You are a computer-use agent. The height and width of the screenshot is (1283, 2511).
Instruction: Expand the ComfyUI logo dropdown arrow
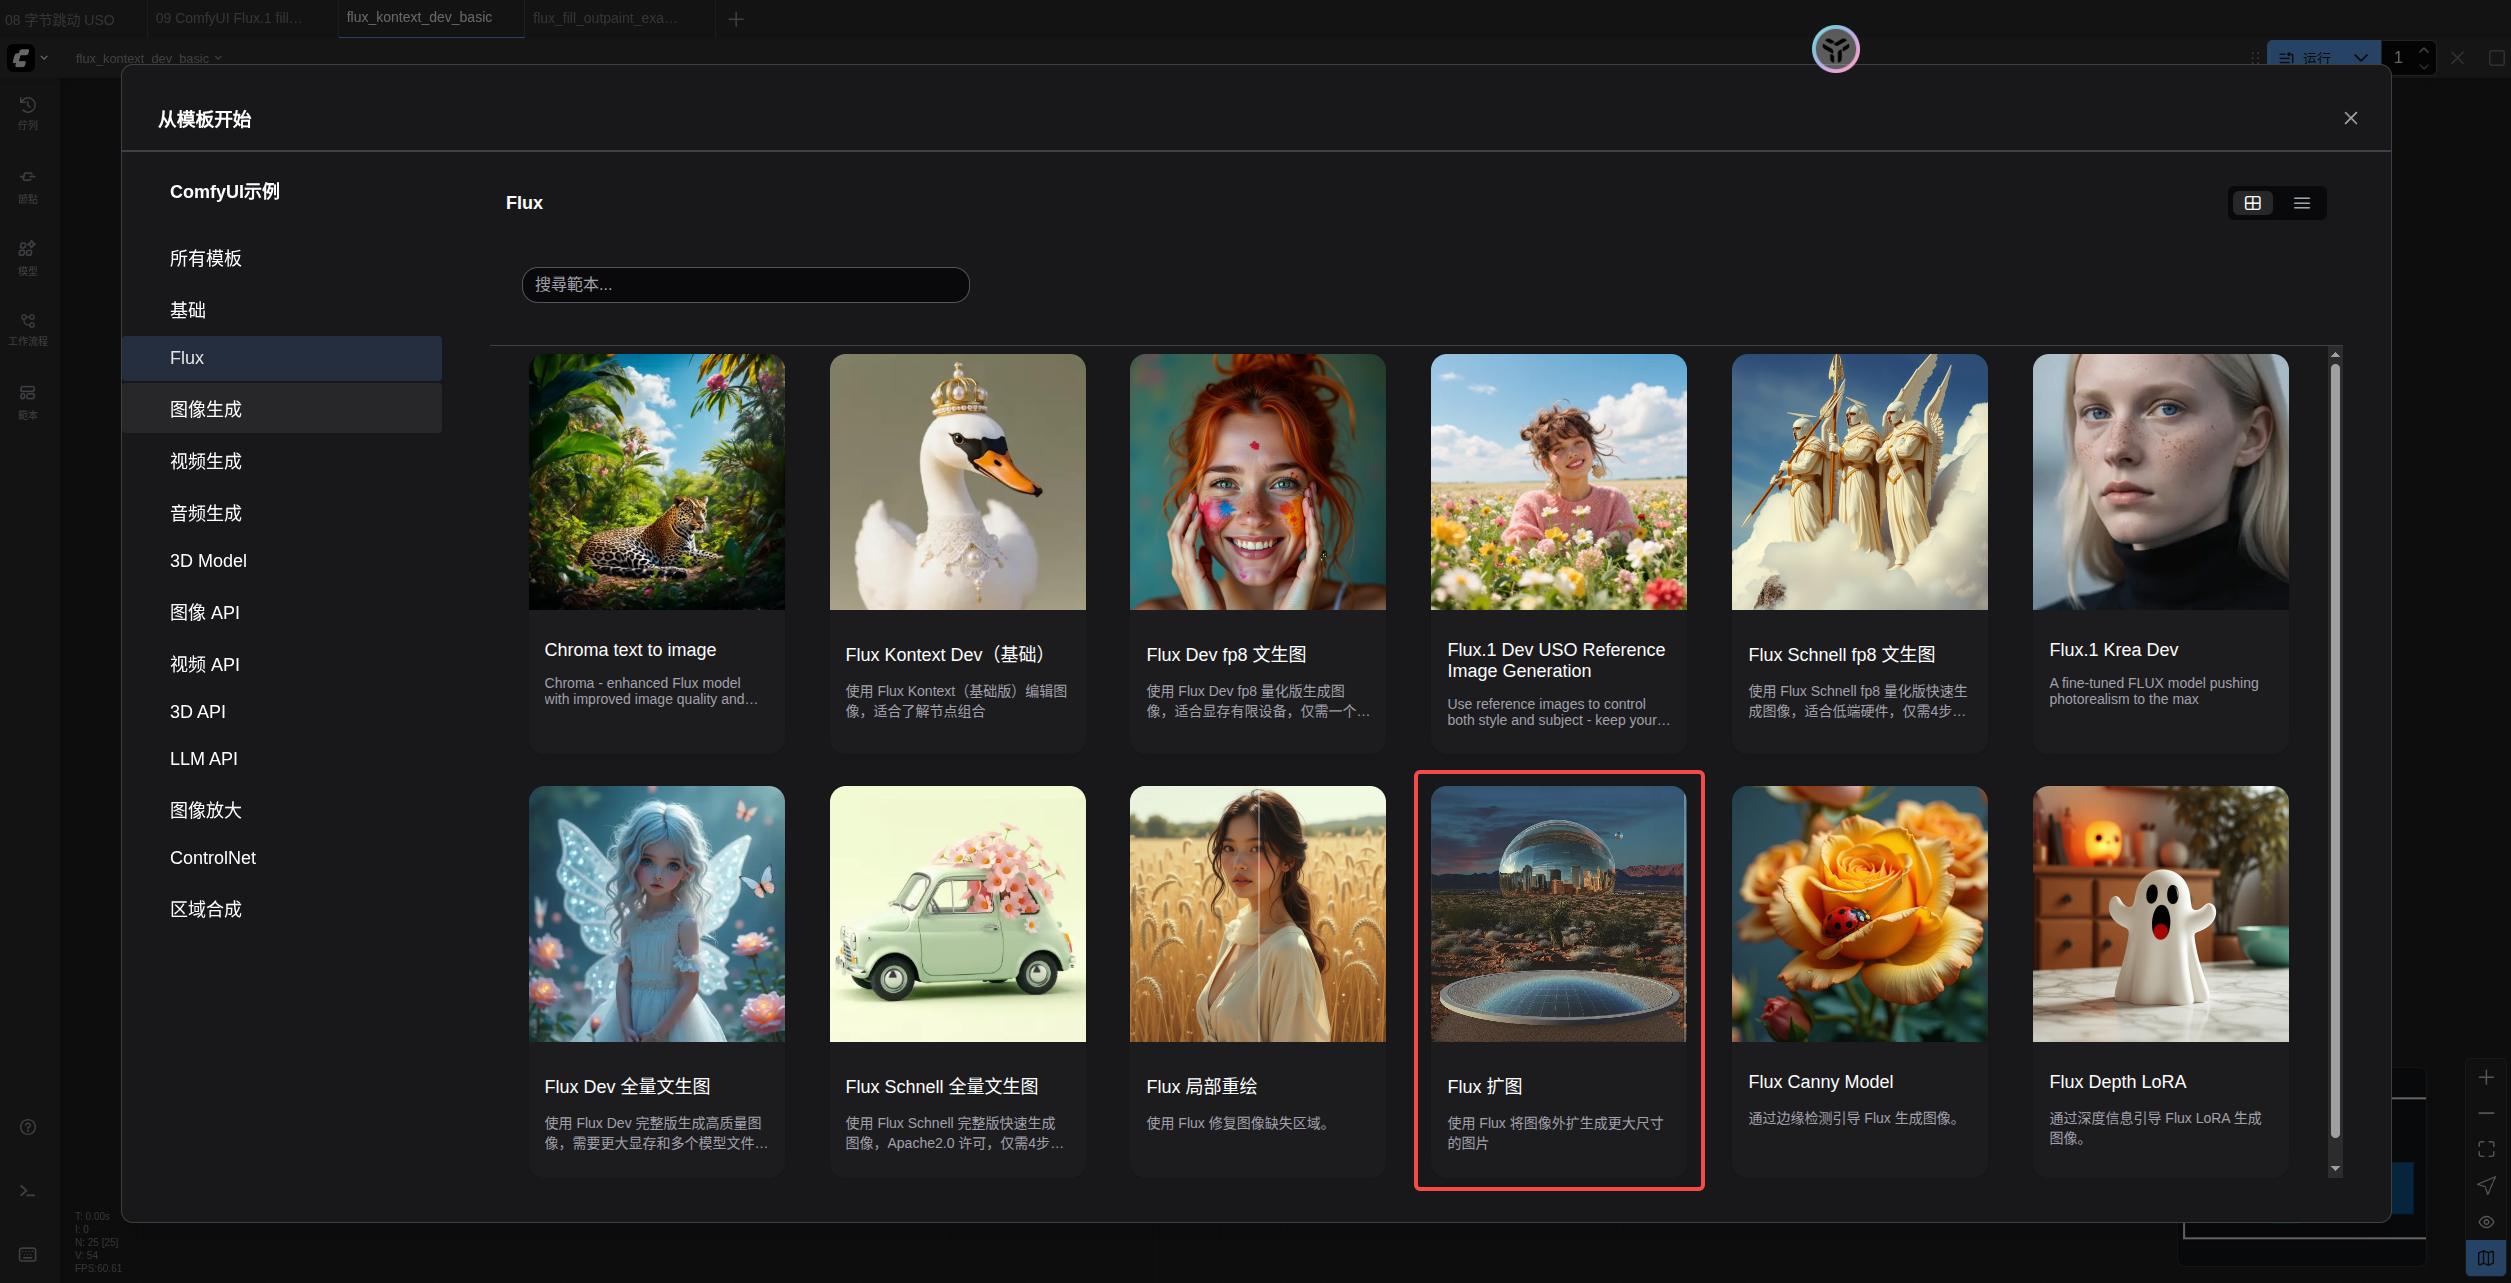(x=44, y=58)
